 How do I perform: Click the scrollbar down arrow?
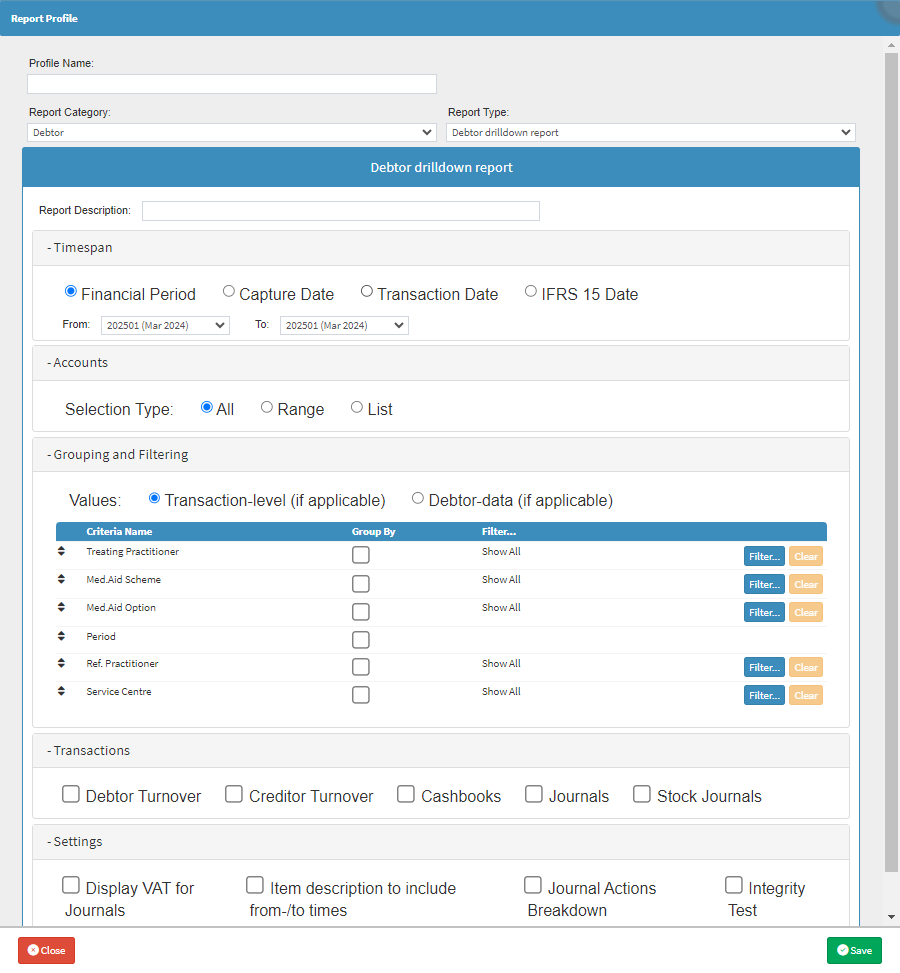[891, 917]
